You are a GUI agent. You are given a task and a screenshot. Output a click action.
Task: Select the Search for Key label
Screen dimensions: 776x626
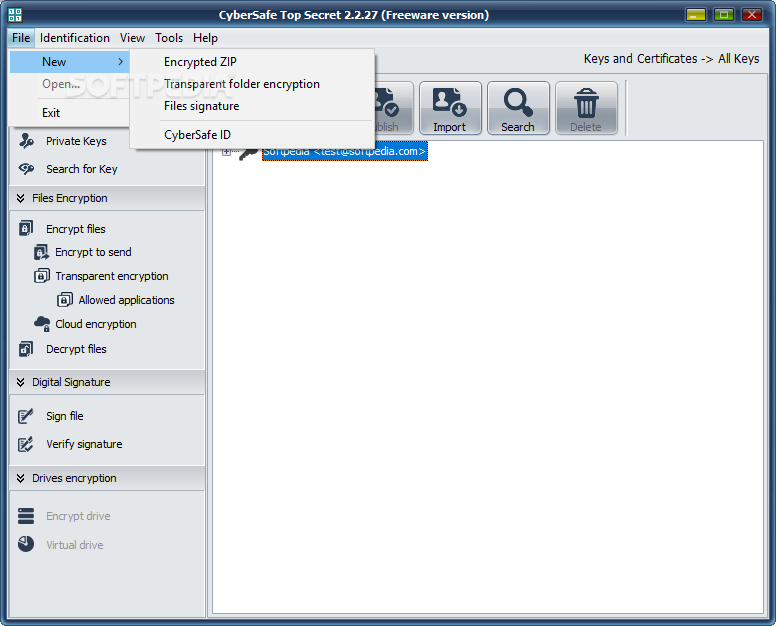pyautogui.click(x=82, y=169)
